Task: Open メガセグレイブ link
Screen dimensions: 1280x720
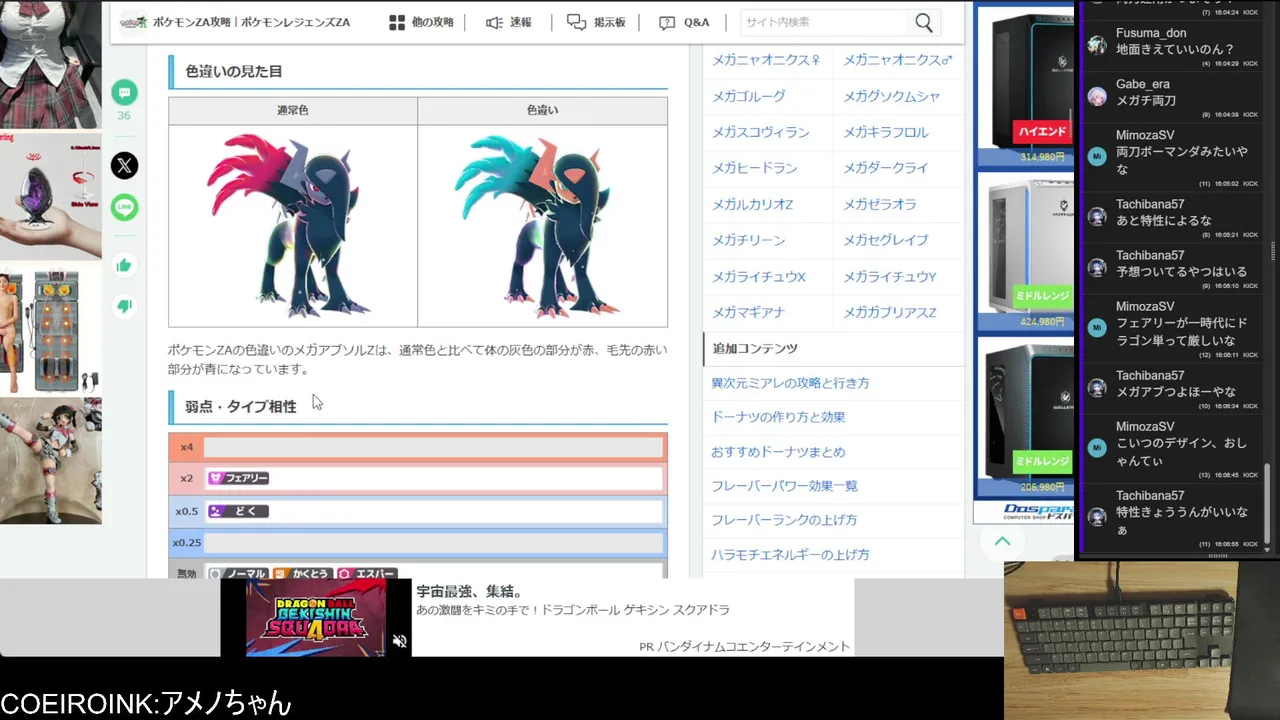Action: (886, 240)
